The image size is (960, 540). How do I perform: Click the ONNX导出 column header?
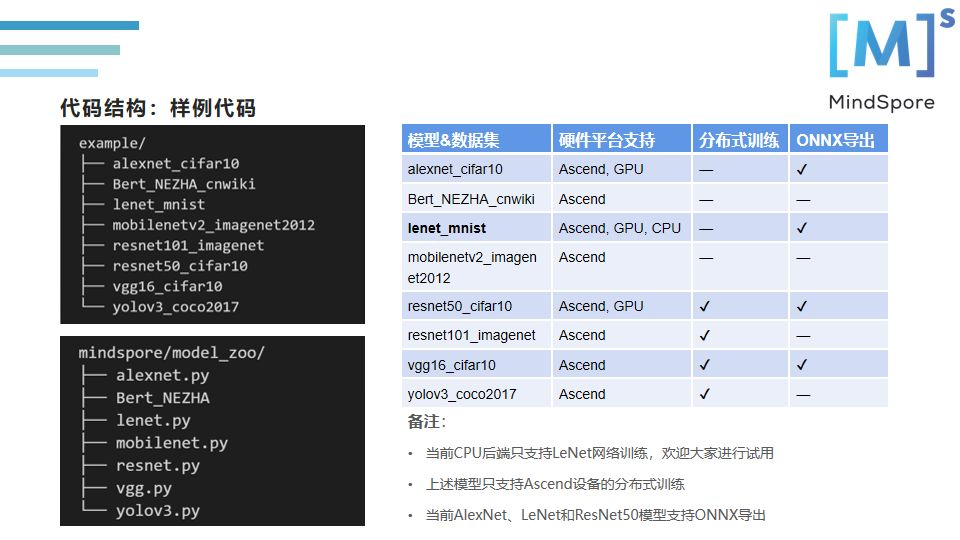click(x=838, y=139)
